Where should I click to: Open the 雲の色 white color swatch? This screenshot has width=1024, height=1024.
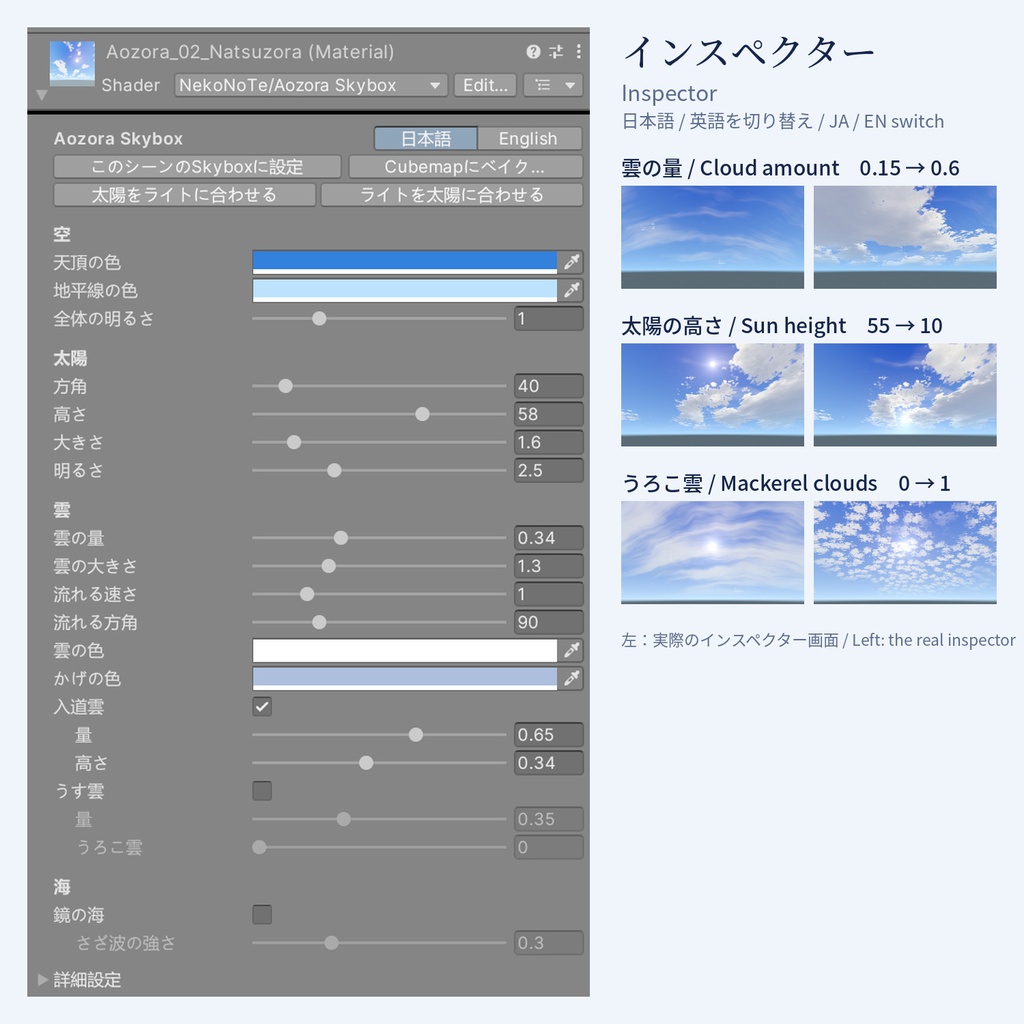[x=405, y=650]
